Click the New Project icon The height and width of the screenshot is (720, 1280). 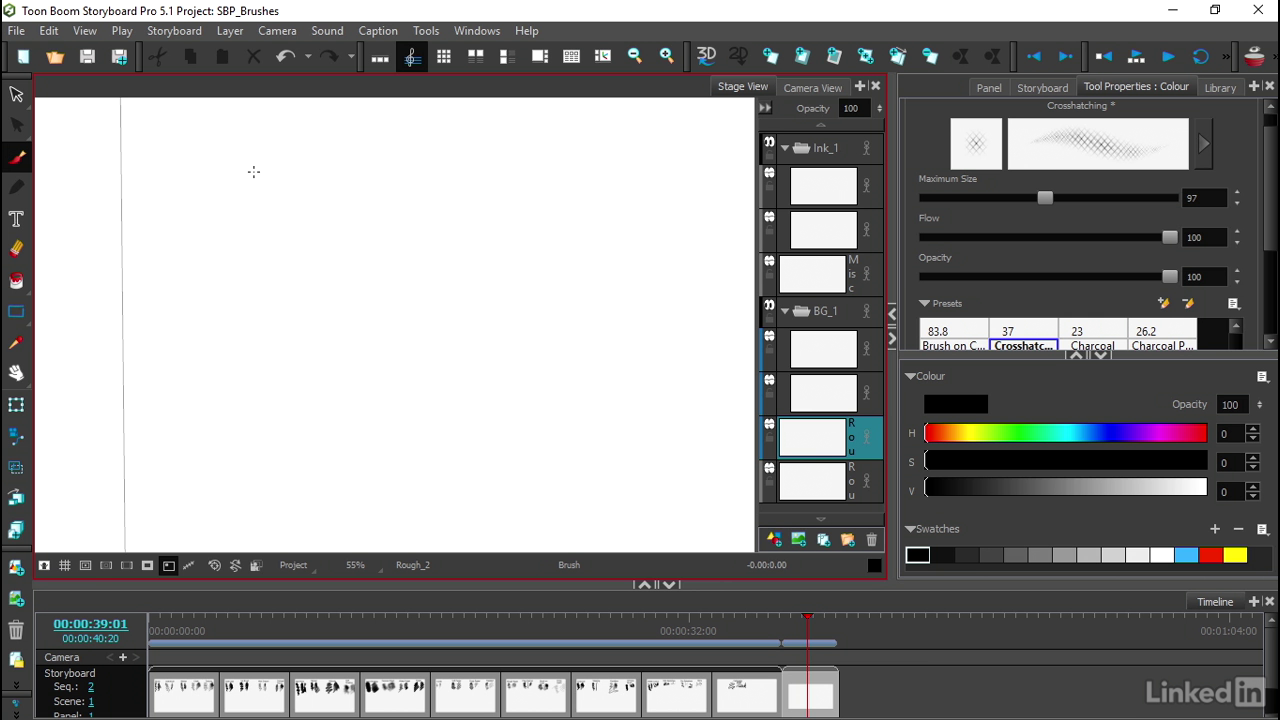[23, 57]
